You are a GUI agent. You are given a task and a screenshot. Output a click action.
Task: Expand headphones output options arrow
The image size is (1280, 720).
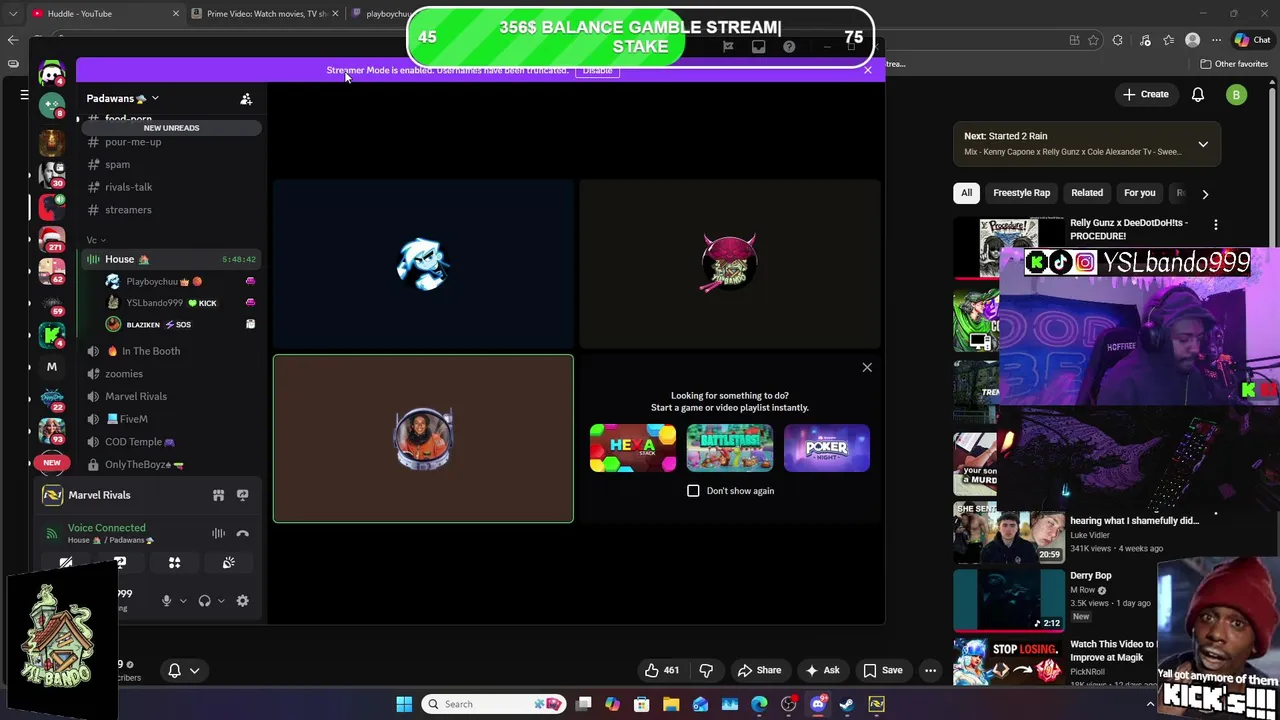(221, 601)
